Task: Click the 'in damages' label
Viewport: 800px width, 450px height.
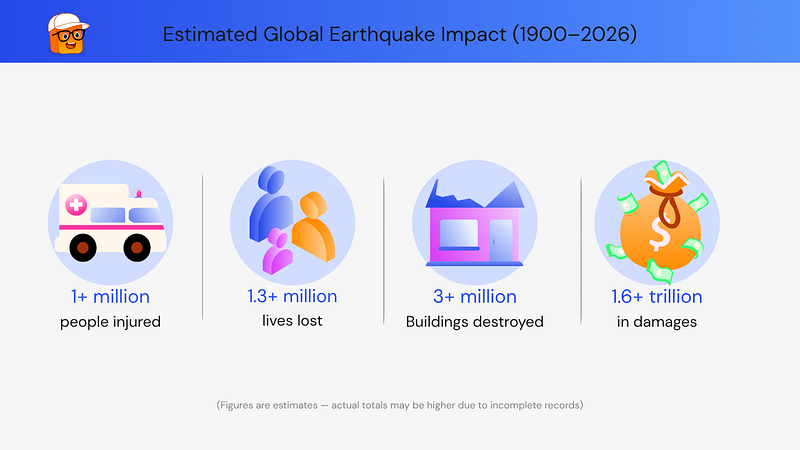Action: coord(657,322)
